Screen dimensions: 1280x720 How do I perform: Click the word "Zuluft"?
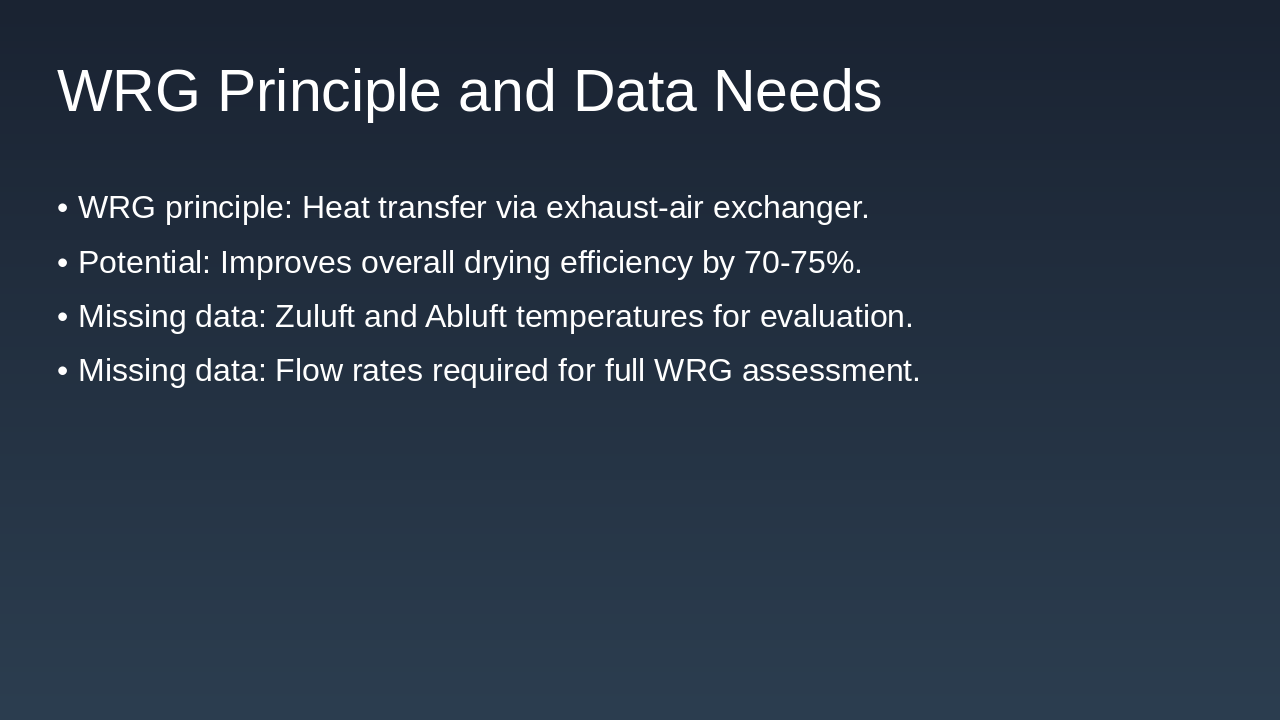(315, 317)
